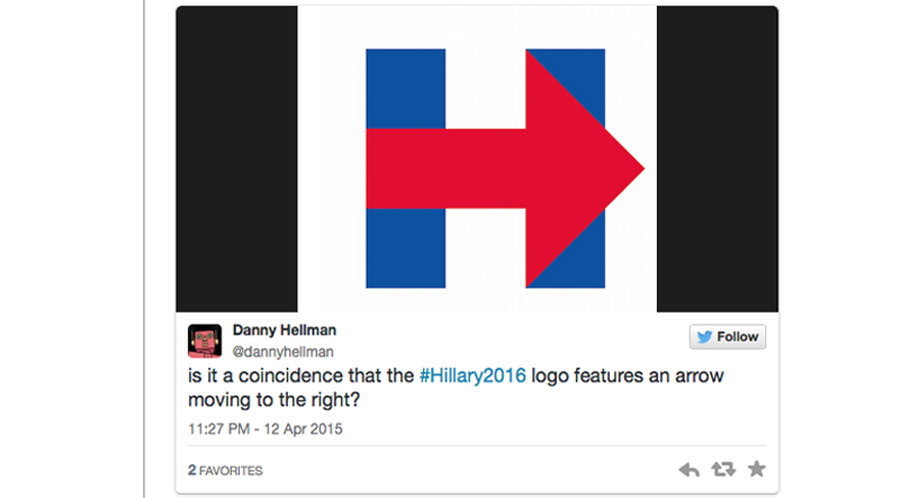Retweet this tweet using the retweet icon
Viewport: 900px width, 498px height.
[722, 469]
